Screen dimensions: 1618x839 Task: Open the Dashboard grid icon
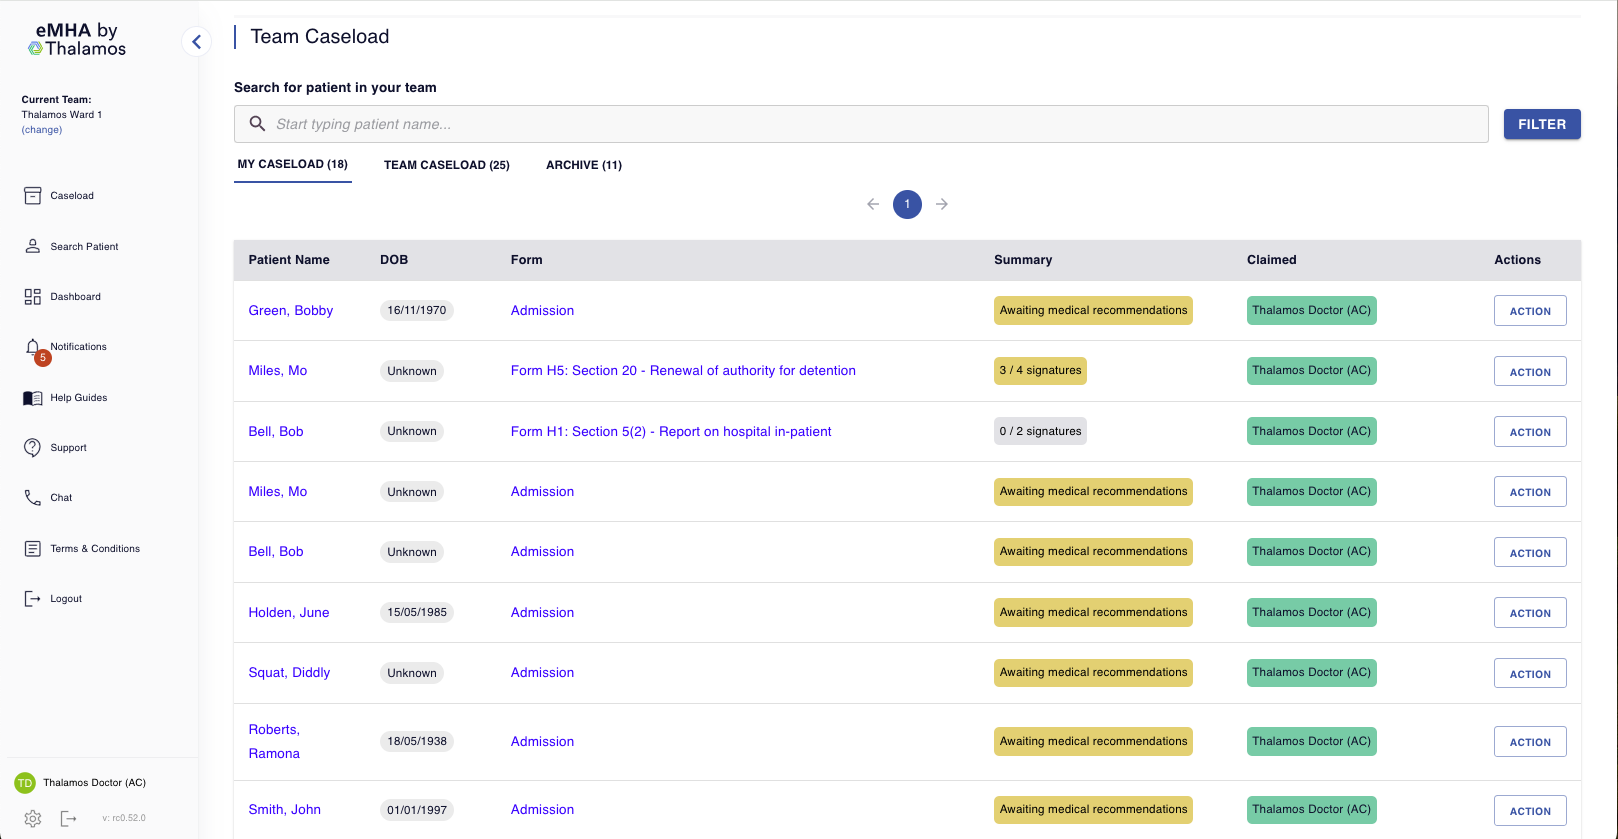coord(33,297)
